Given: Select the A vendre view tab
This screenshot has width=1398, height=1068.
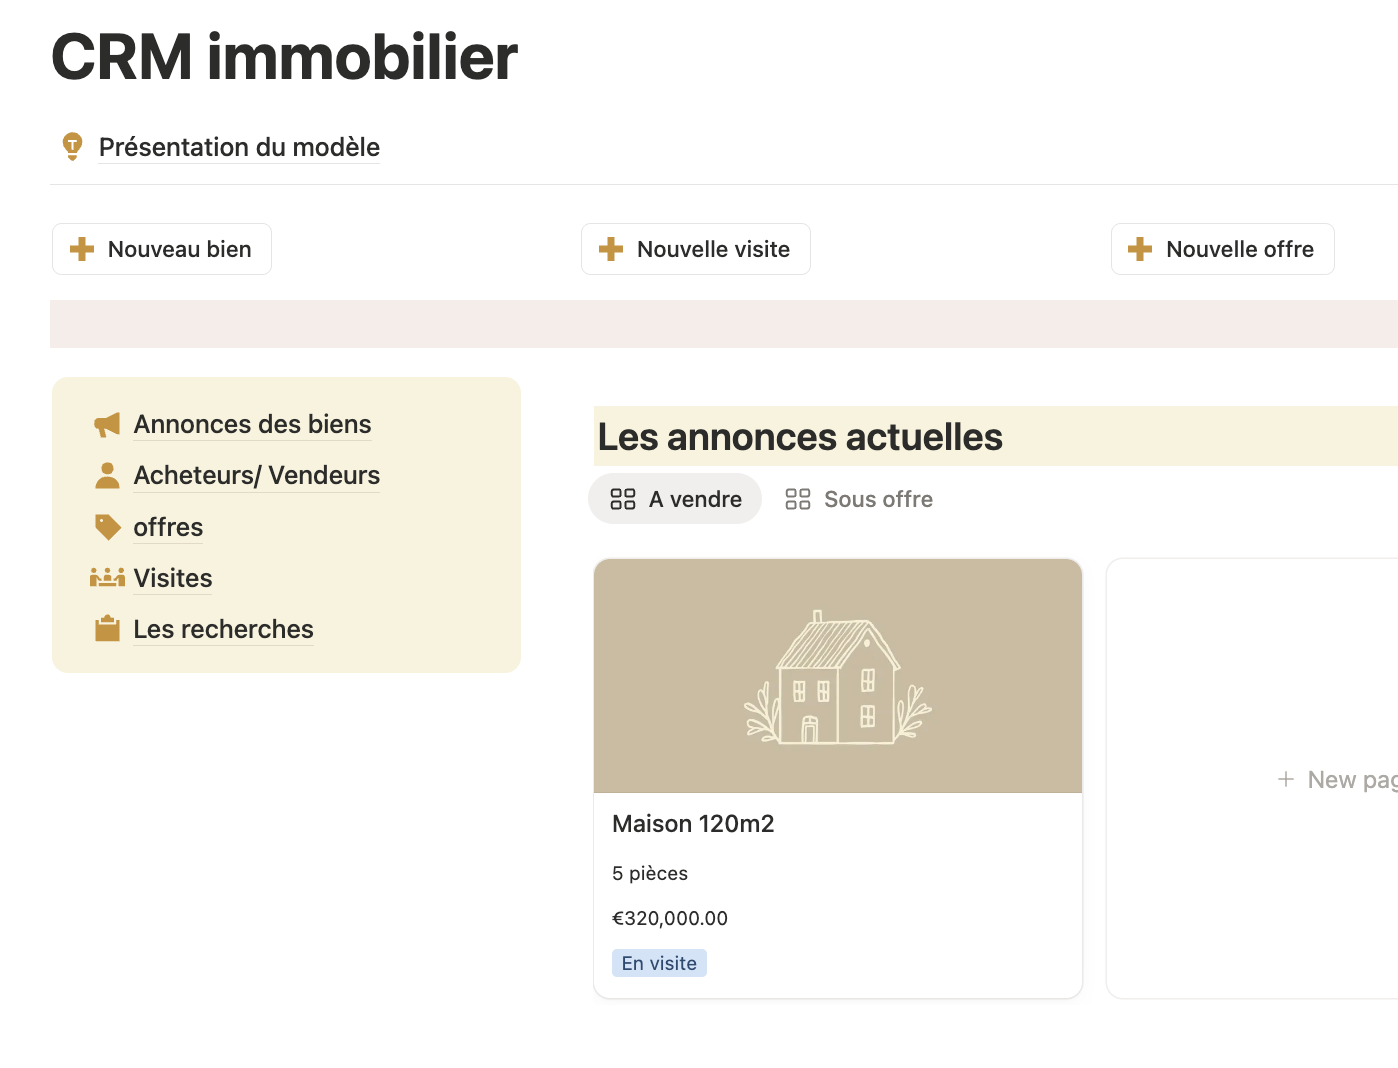Looking at the screenshot, I should (x=694, y=499).
